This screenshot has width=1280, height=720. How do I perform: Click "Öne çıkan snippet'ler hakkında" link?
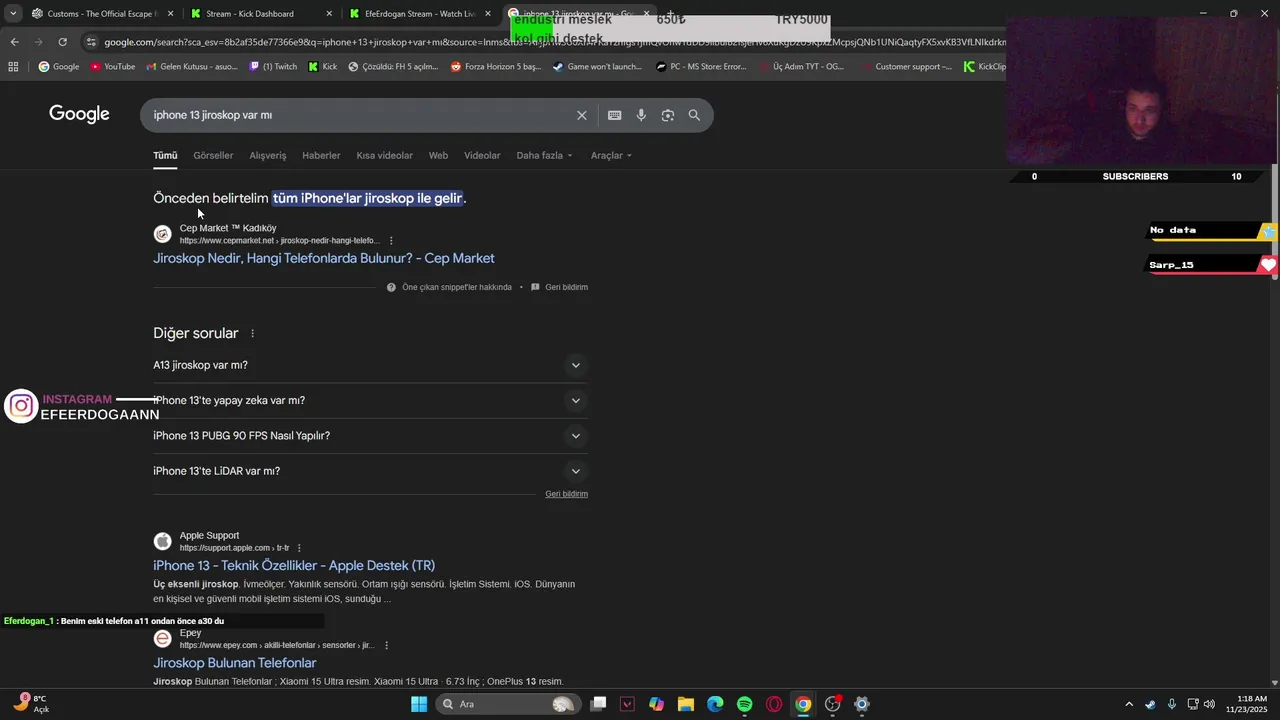click(x=456, y=287)
